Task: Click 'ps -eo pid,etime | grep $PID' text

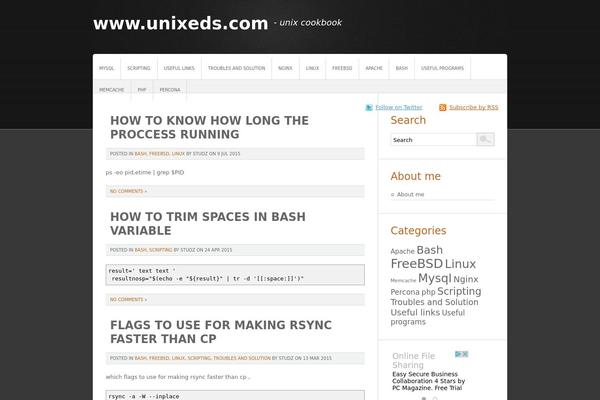Action: [x=145, y=173]
